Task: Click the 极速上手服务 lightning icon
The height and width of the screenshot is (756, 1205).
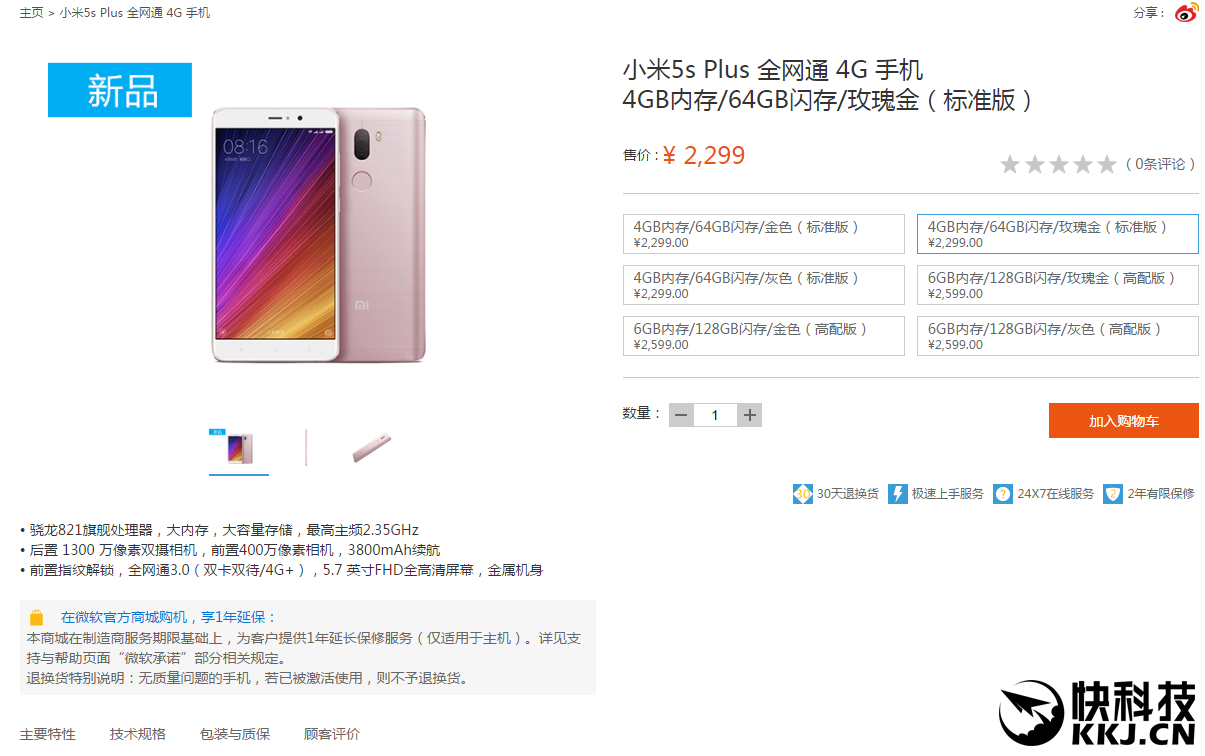Action: [x=897, y=494]
